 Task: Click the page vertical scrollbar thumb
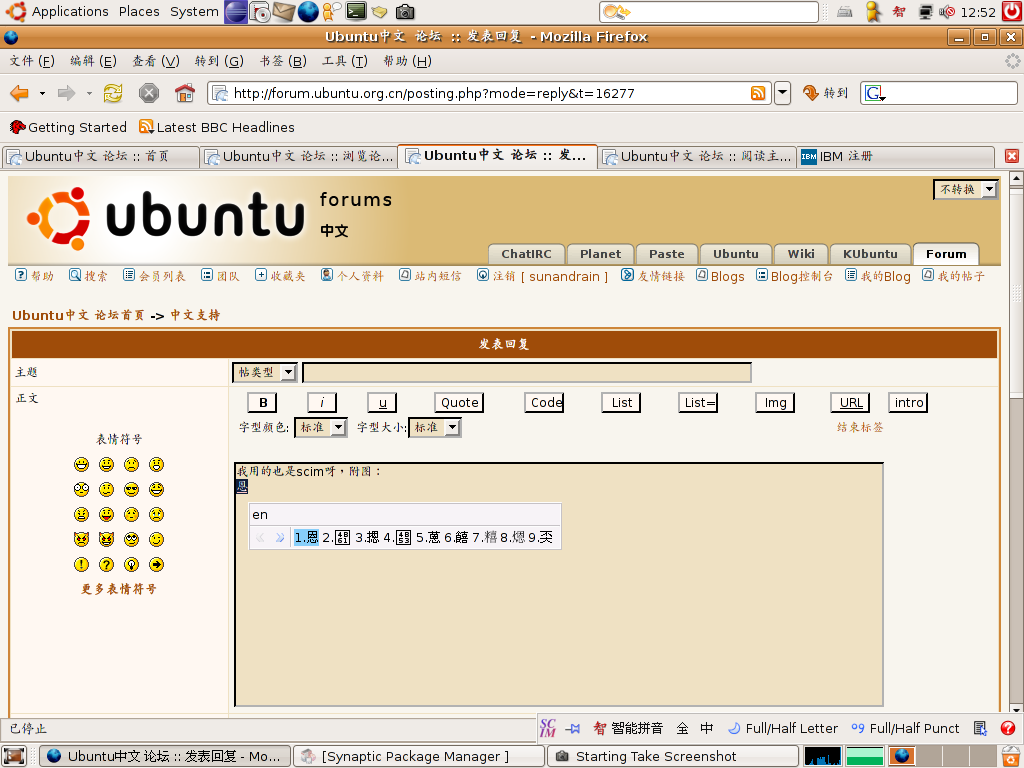(1016, 292)
